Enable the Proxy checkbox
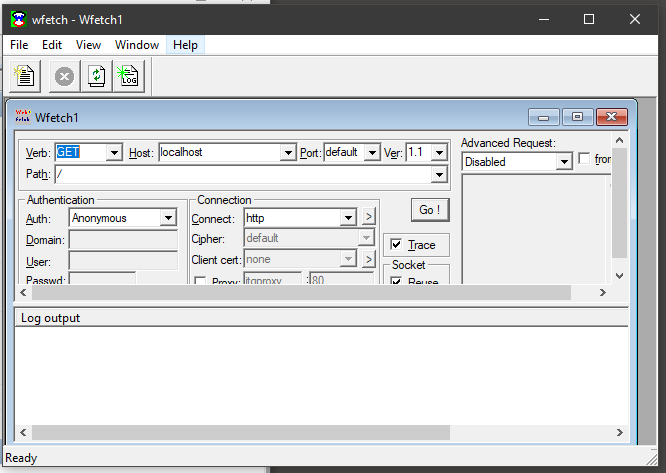Screen dimensions: 666x473 click(x=200, y=280)
